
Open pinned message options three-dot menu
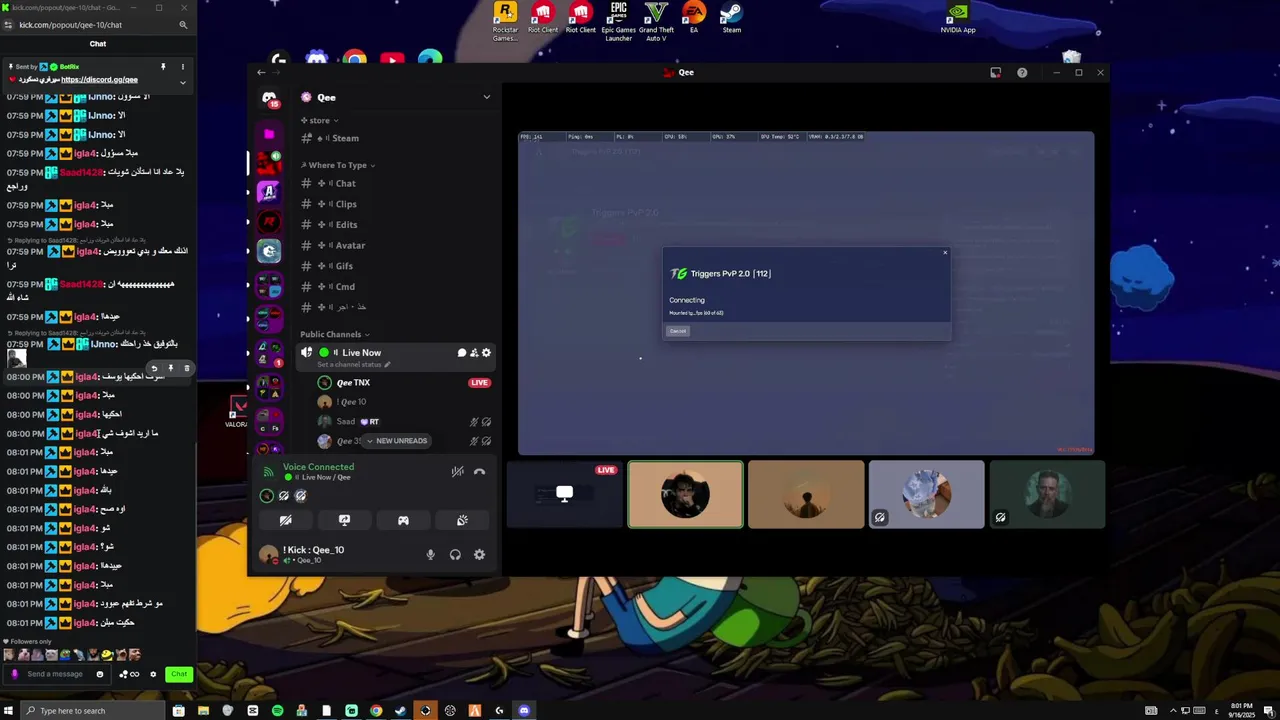tap(182, 67)
